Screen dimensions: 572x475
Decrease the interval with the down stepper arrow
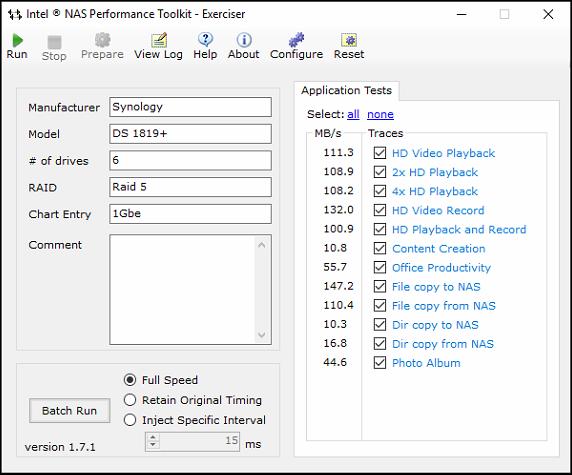point(153,446)
